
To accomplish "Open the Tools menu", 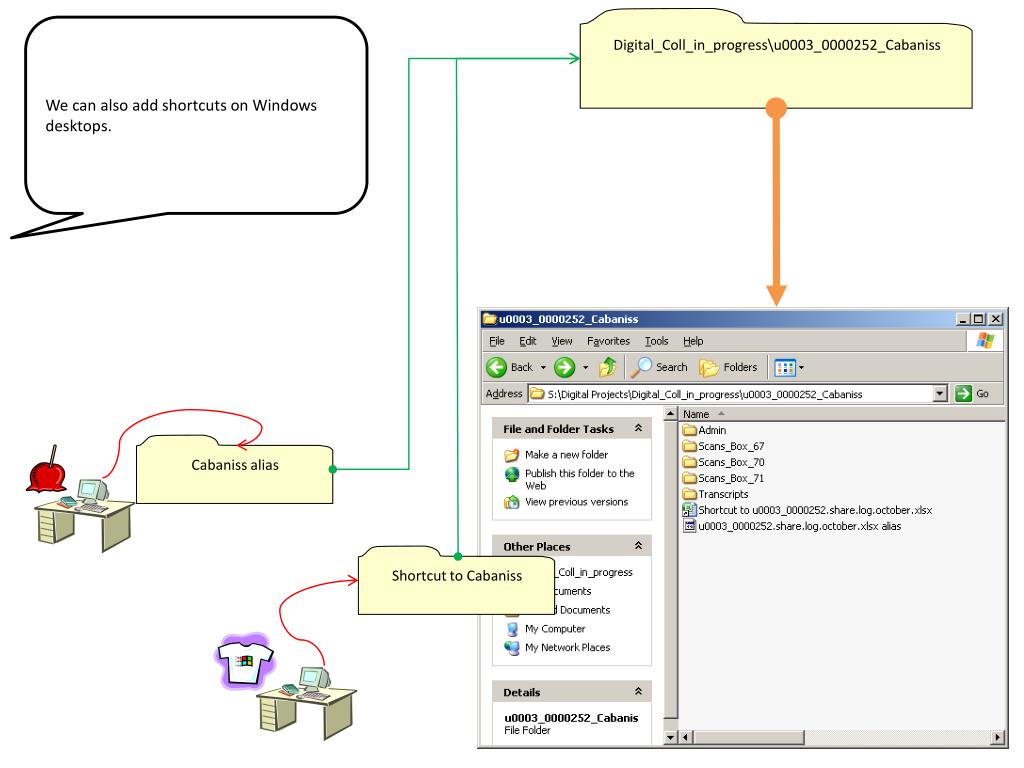I will [x=656, y=341].
